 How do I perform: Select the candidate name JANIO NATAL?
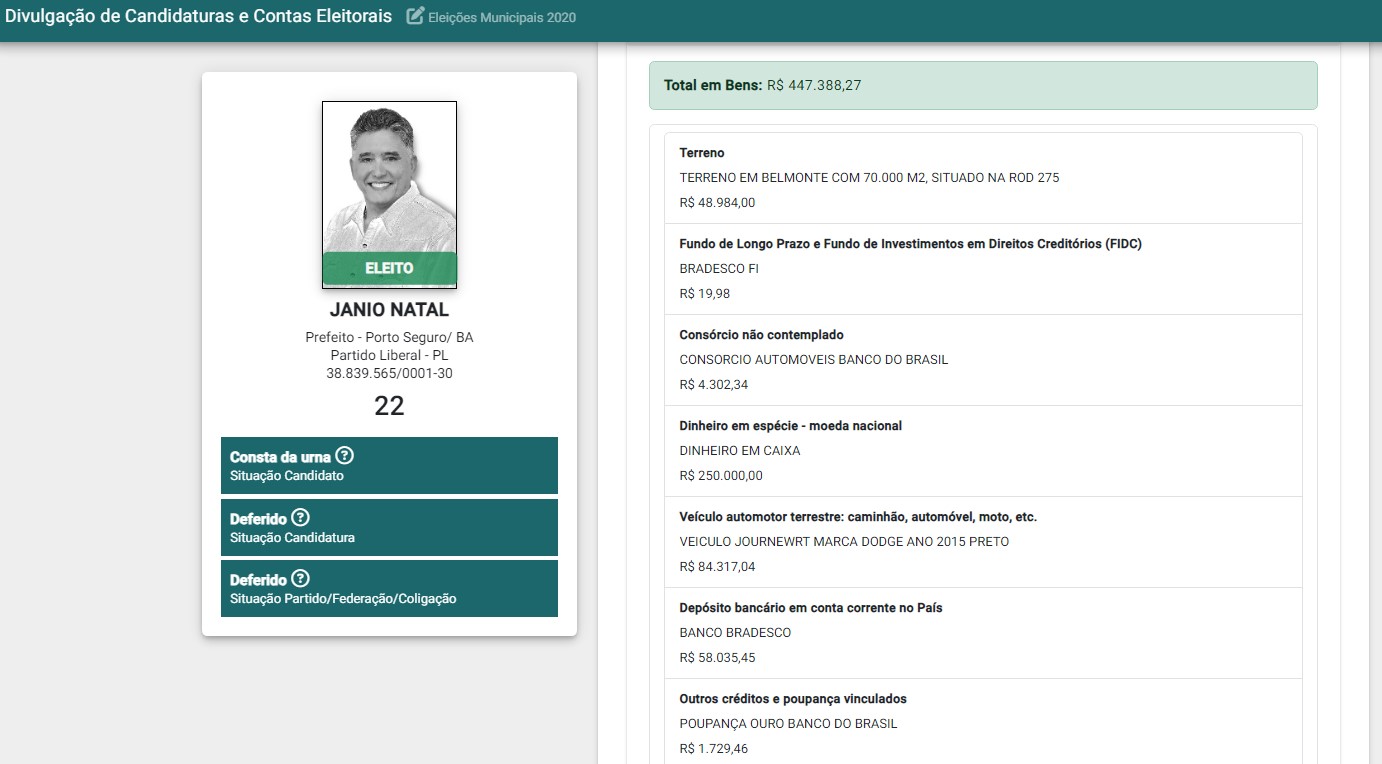(x=389, y=309)
